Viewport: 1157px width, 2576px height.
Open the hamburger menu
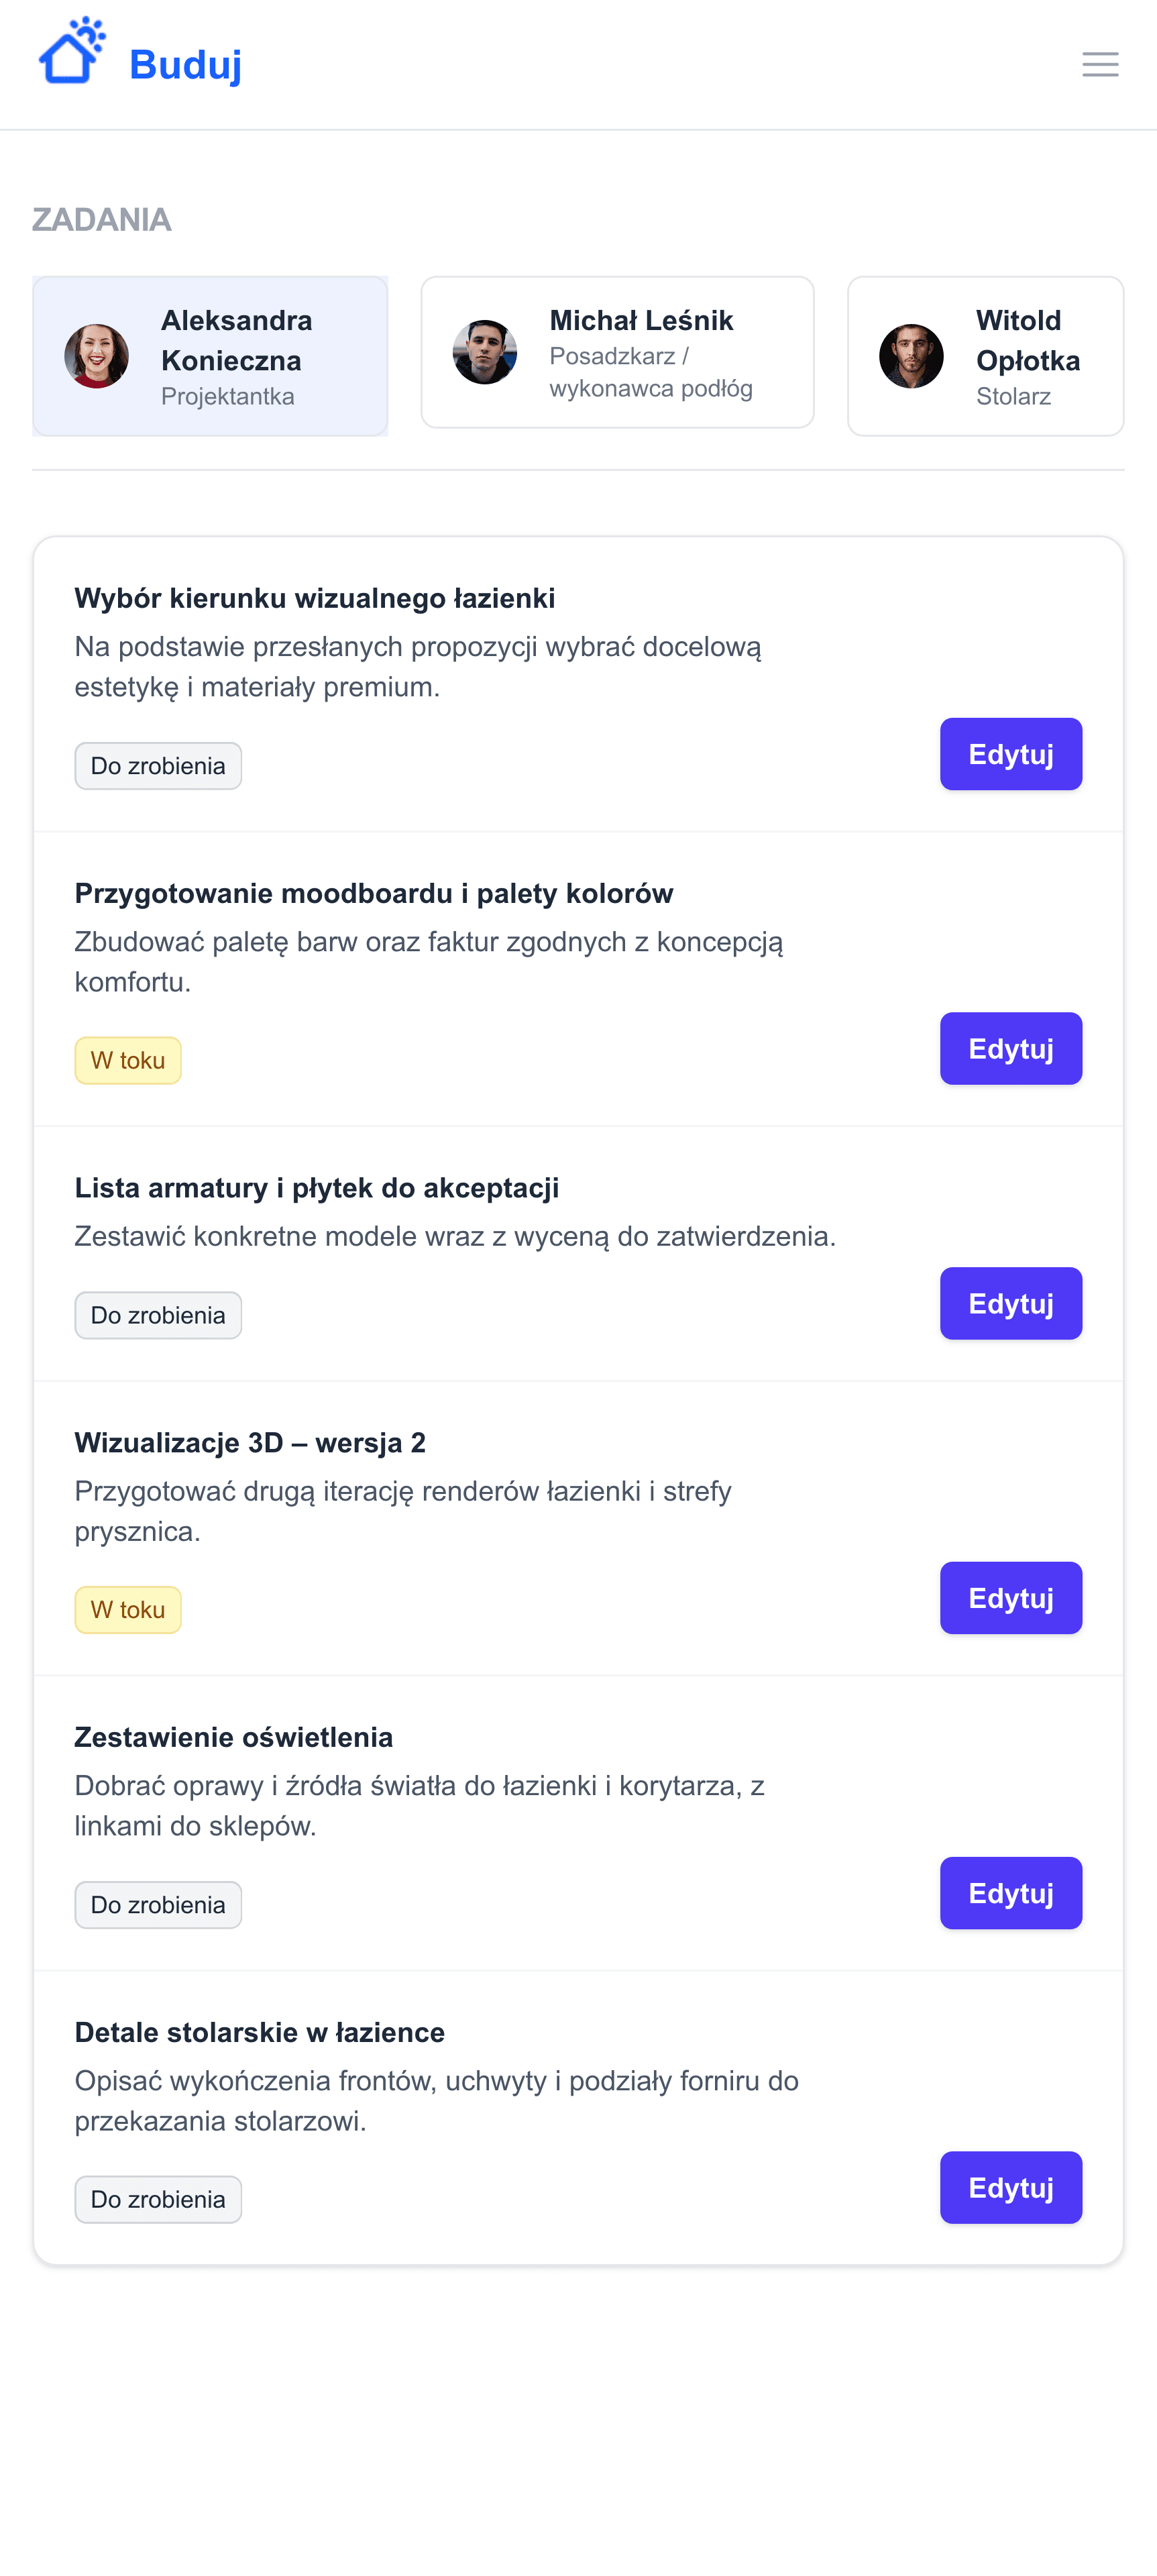pyautogui.click(x=1100, y=65)
